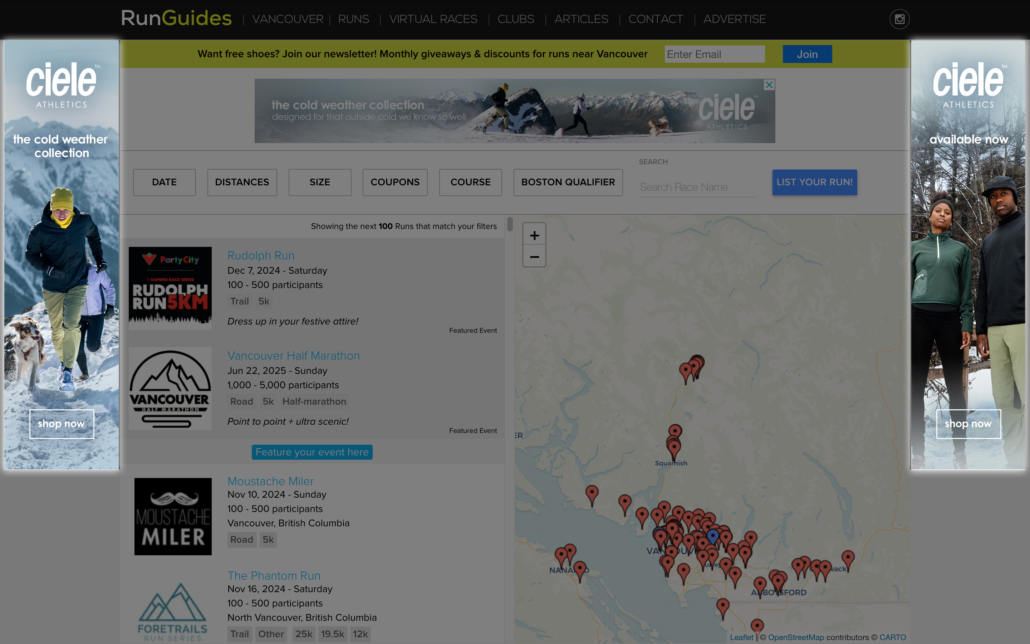1030x644 pixels.
Task: Click Feature your event here
Action: click(312, 452)
